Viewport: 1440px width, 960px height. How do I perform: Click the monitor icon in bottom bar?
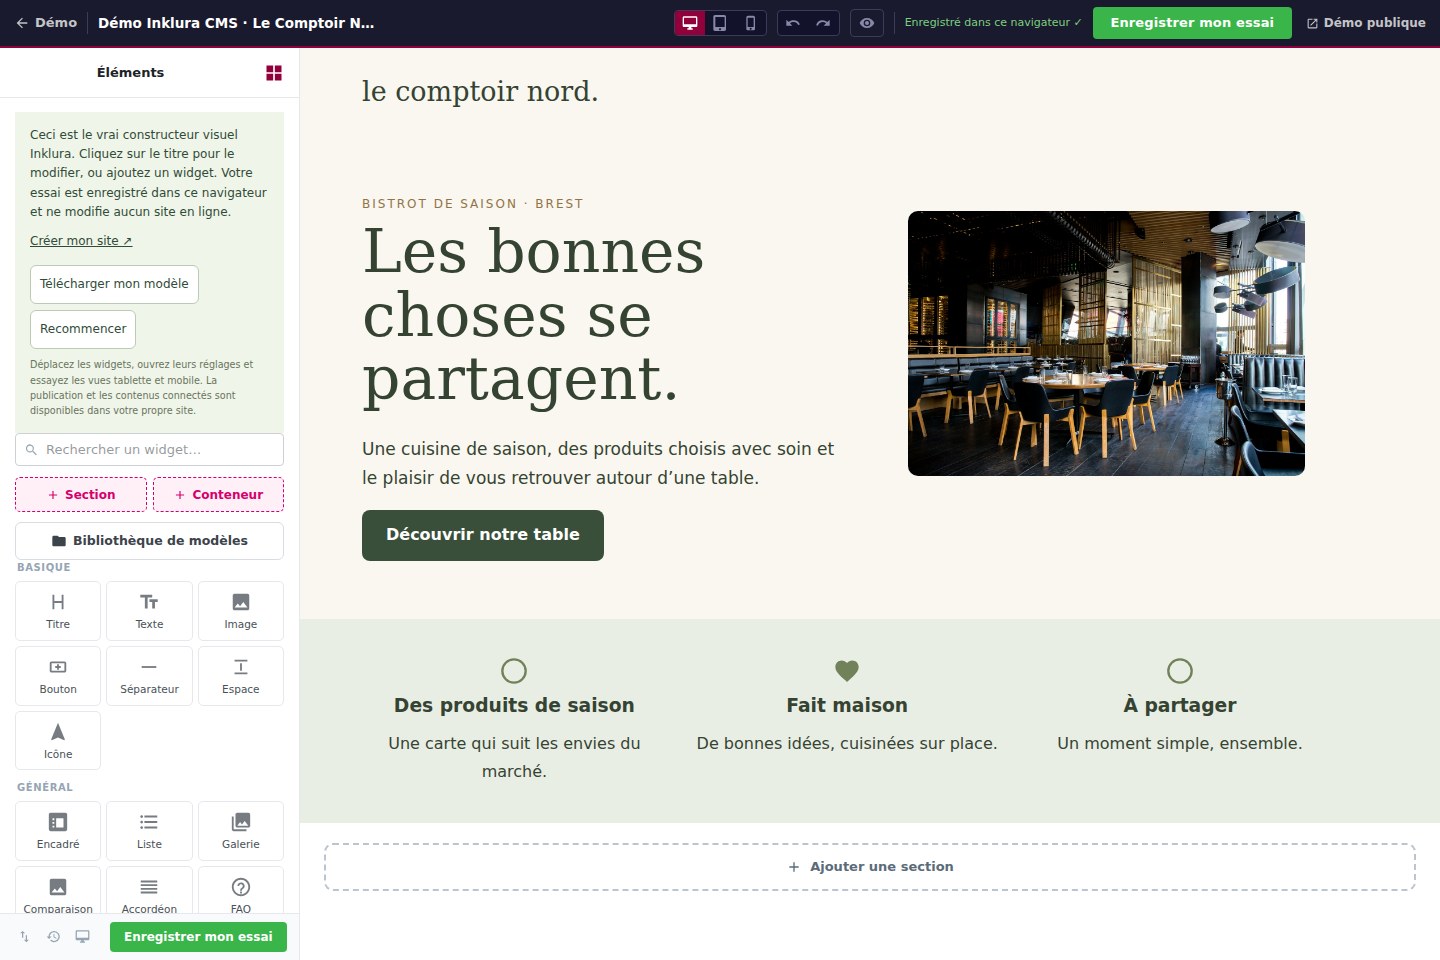(83, 937)
